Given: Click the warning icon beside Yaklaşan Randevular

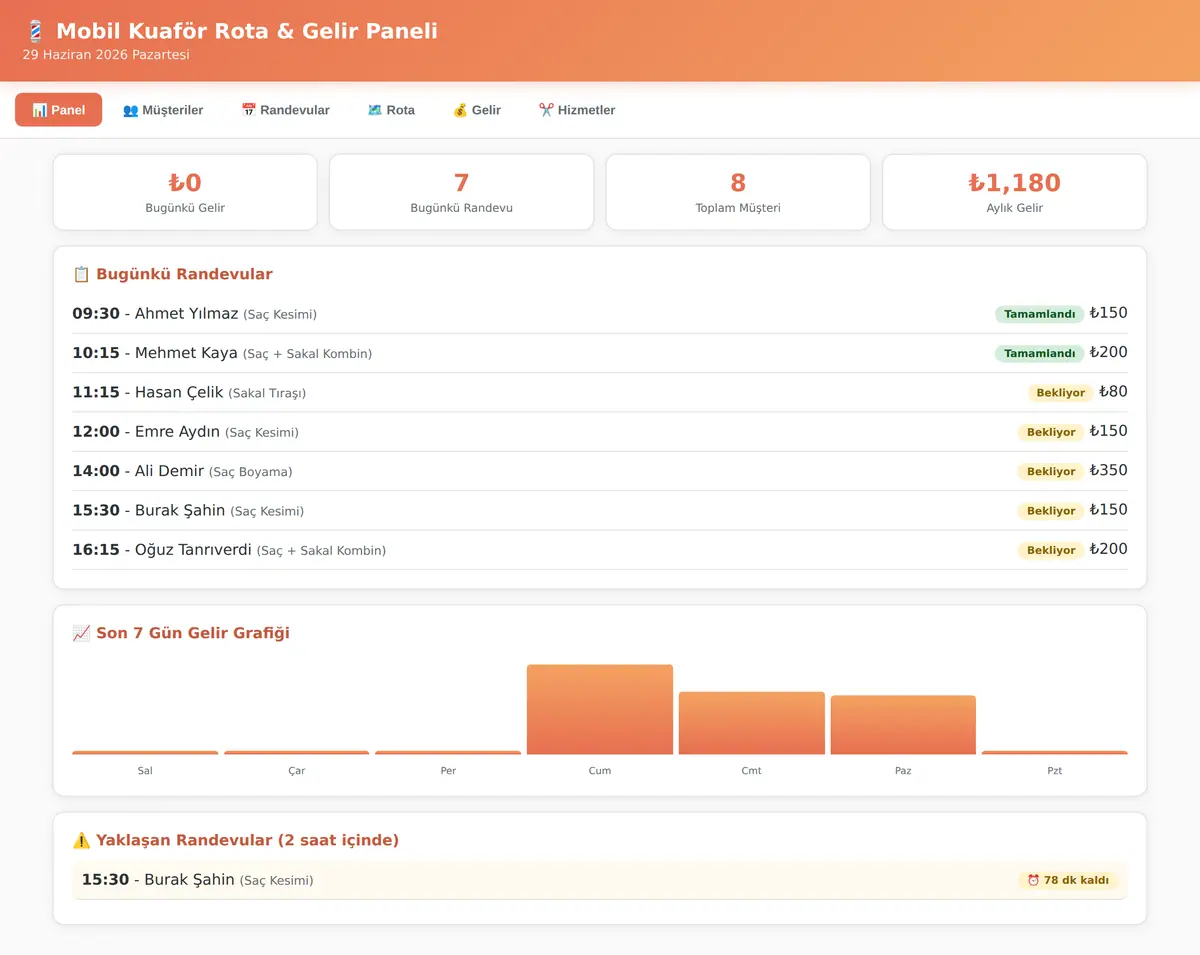Looking at the screenshot, I should click(81, 840).
